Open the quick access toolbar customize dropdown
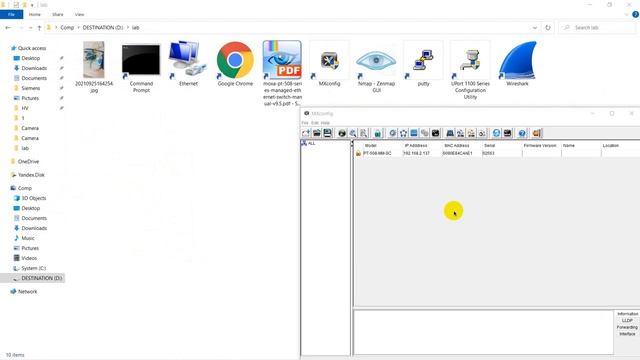The height and width of the screenshot is (360, 640). [32, 5]
